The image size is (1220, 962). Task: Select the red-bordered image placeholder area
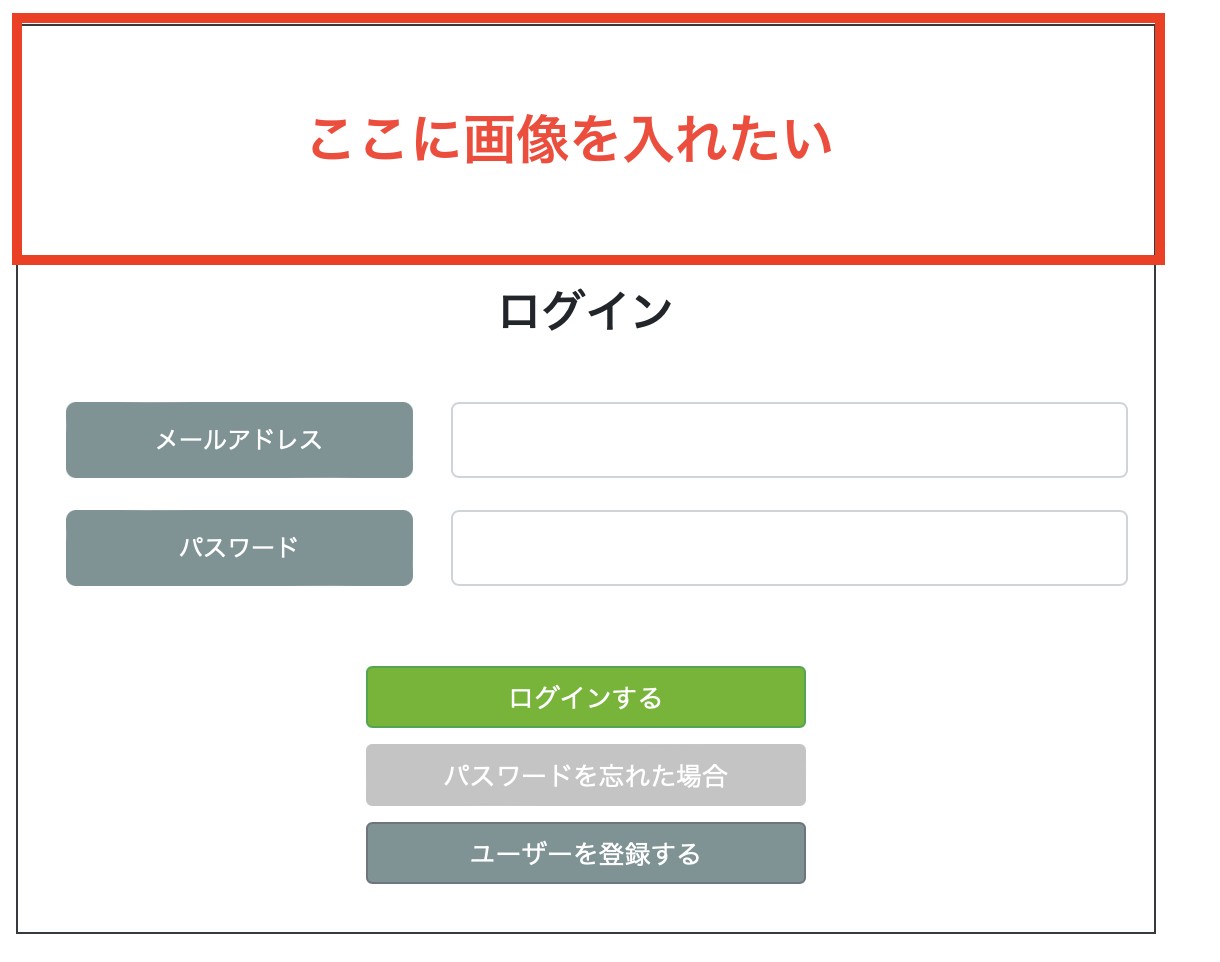pyautogui.click(x=588, y=139)
